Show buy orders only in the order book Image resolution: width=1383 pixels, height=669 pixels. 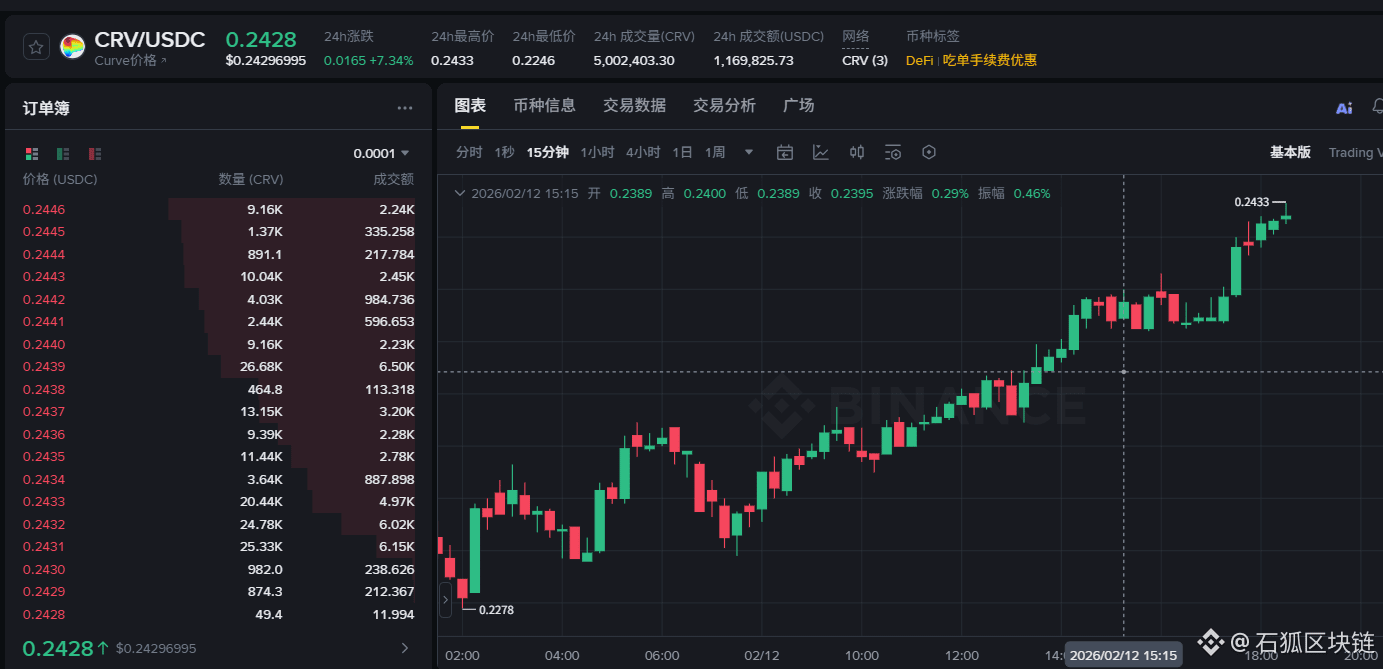pyautogui.click(x=63, y=154)
